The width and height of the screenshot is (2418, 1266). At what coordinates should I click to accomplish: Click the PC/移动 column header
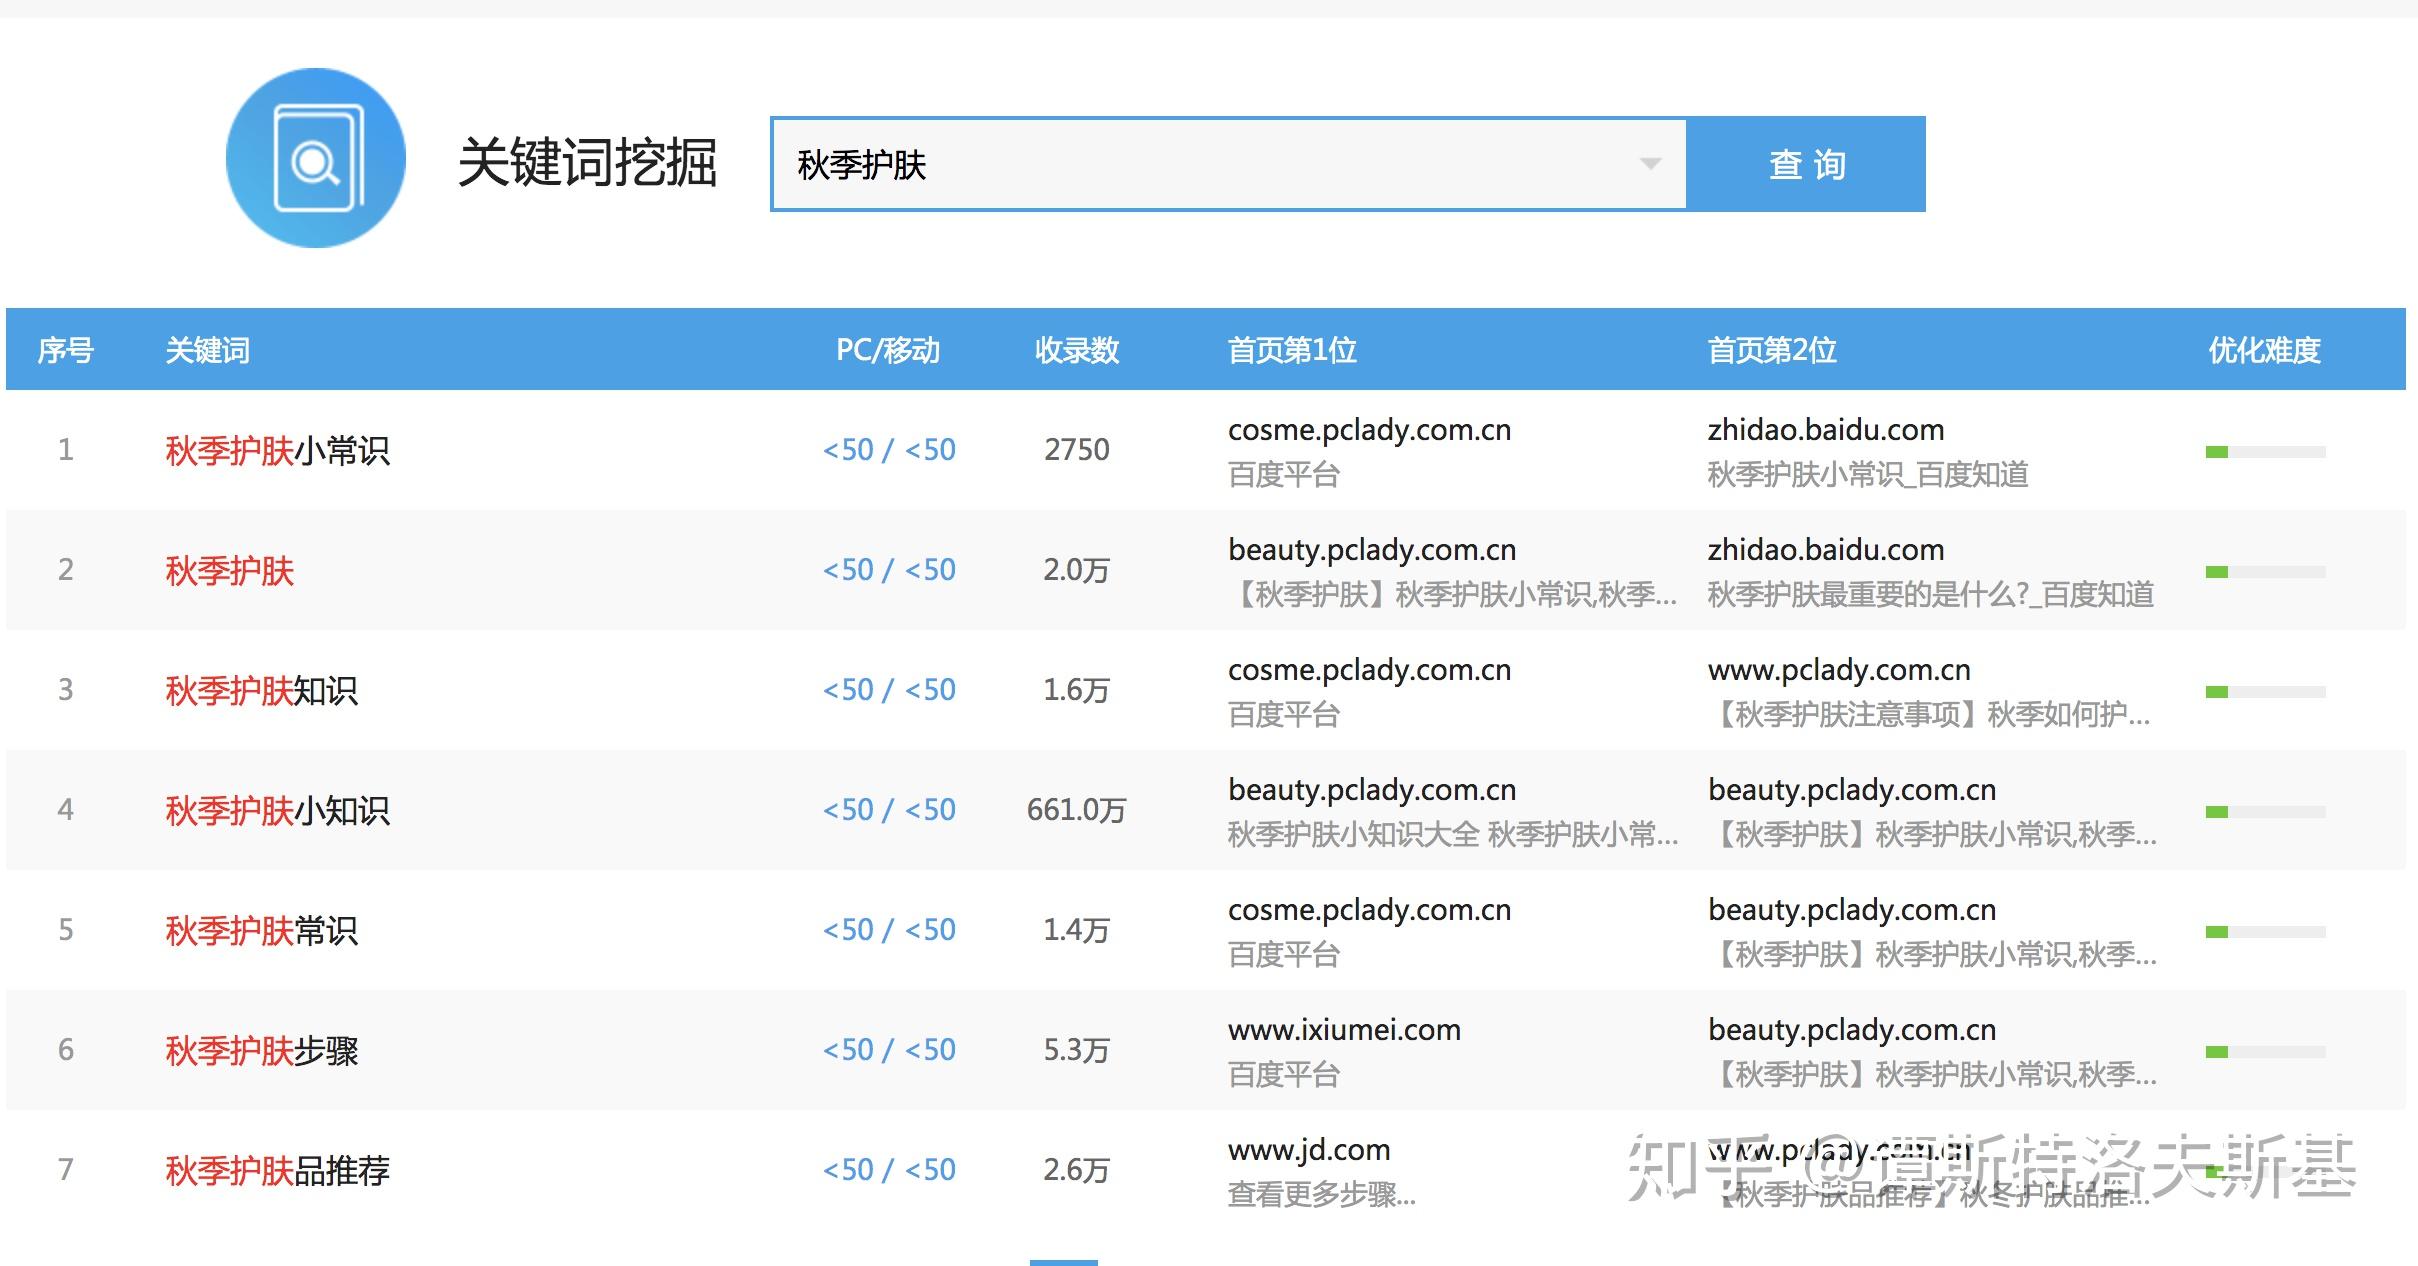[888, 350]
